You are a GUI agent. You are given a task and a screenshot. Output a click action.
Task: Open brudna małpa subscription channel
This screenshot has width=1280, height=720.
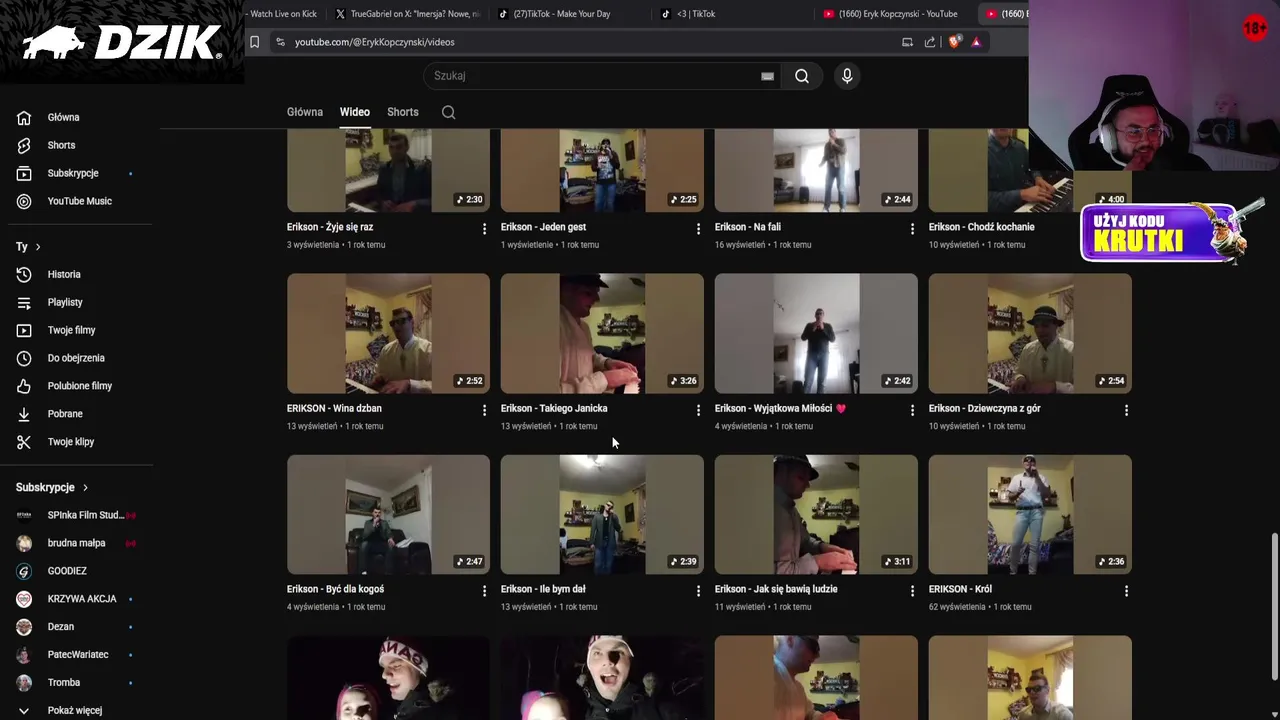tap(76, 543)
